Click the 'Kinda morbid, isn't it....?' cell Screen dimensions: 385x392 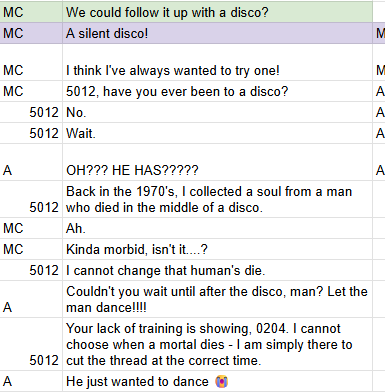pyautogui.click(x=217, y=249)
